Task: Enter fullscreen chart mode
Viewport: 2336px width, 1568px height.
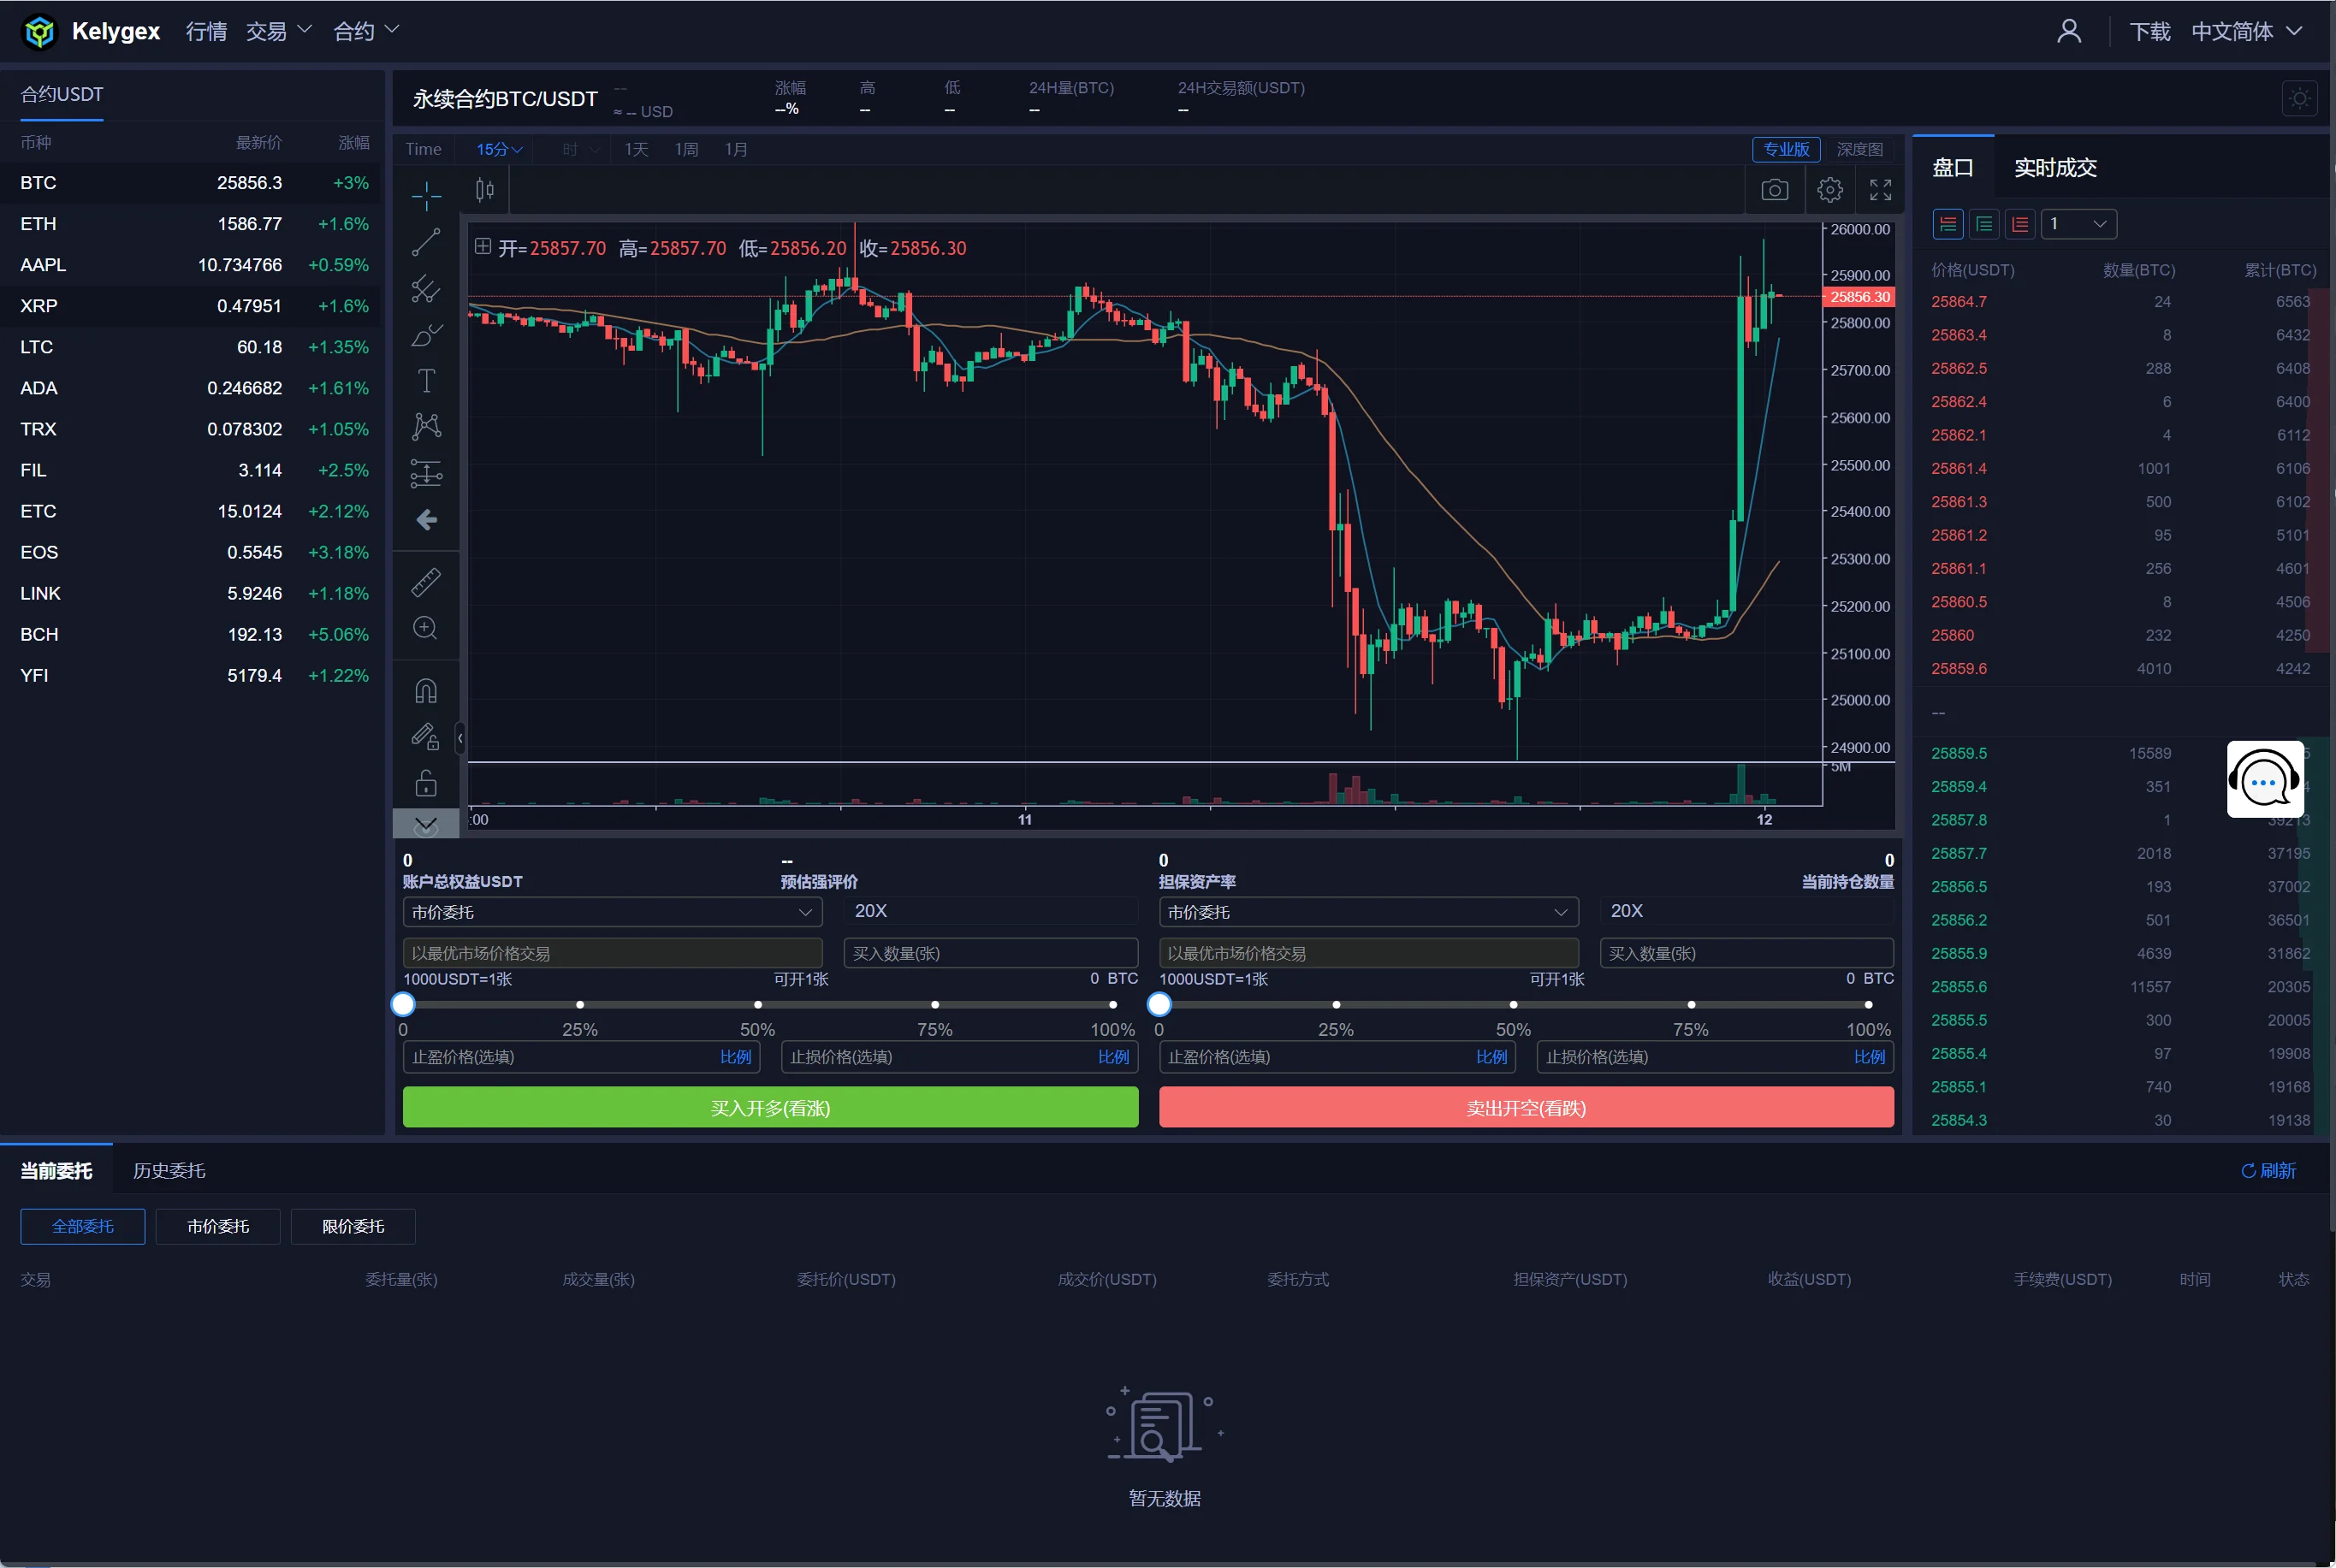Action: click(1880, 190)
